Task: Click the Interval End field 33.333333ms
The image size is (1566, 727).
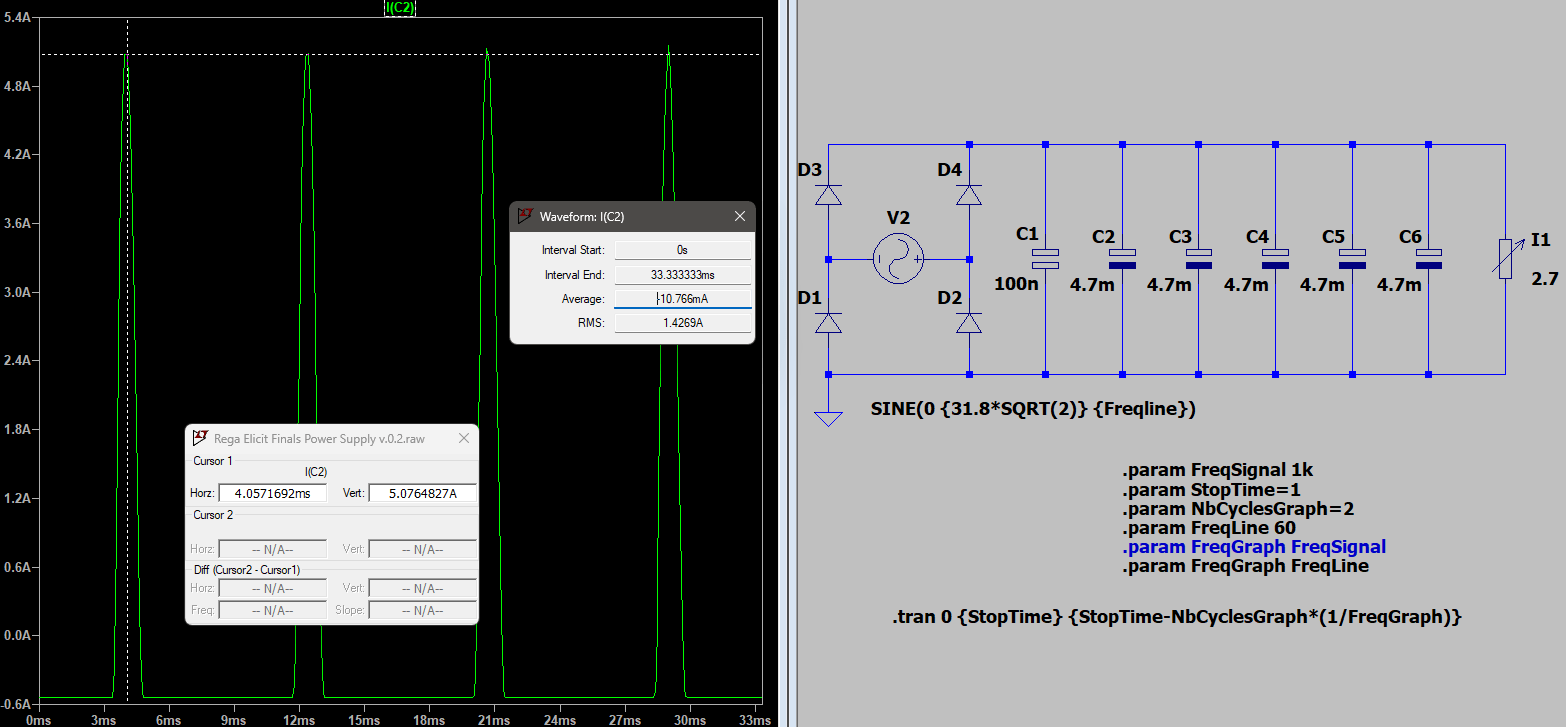Action: [x=682, y=274]
